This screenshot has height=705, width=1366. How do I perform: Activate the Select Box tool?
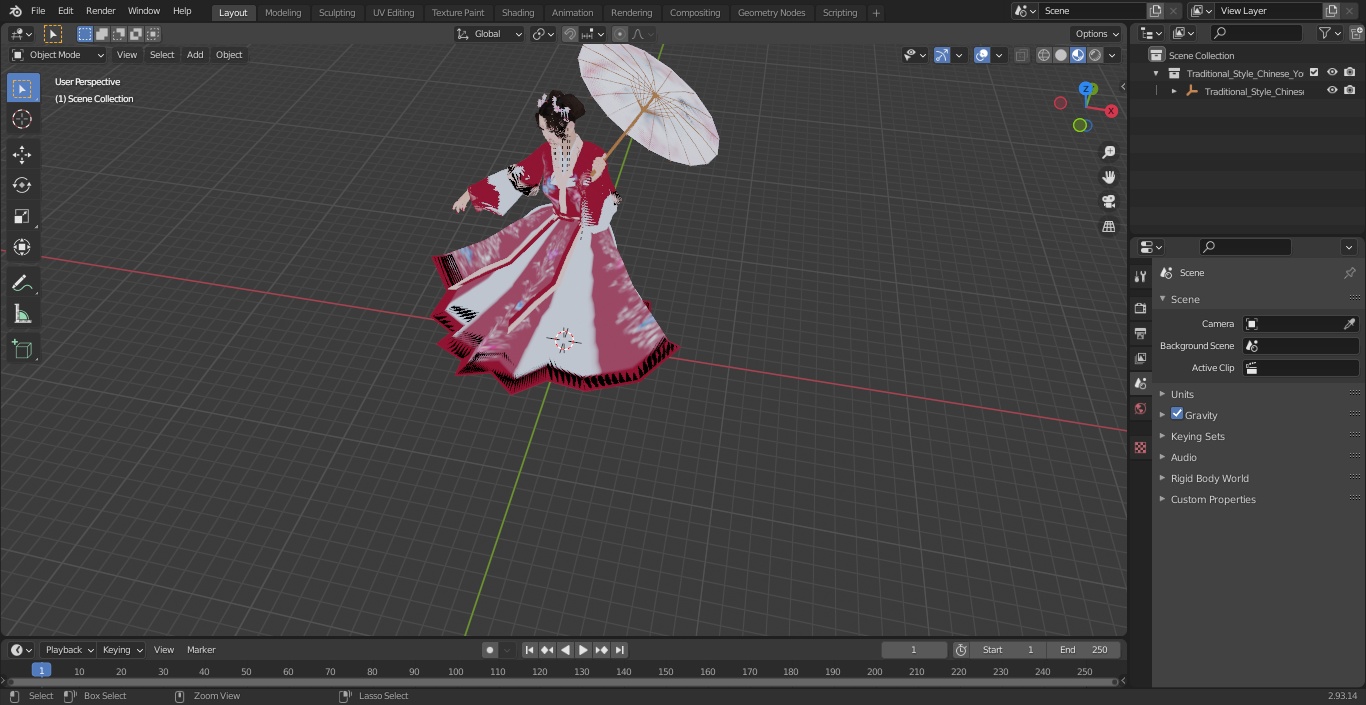pyautogui.click(x=22, y=88)
